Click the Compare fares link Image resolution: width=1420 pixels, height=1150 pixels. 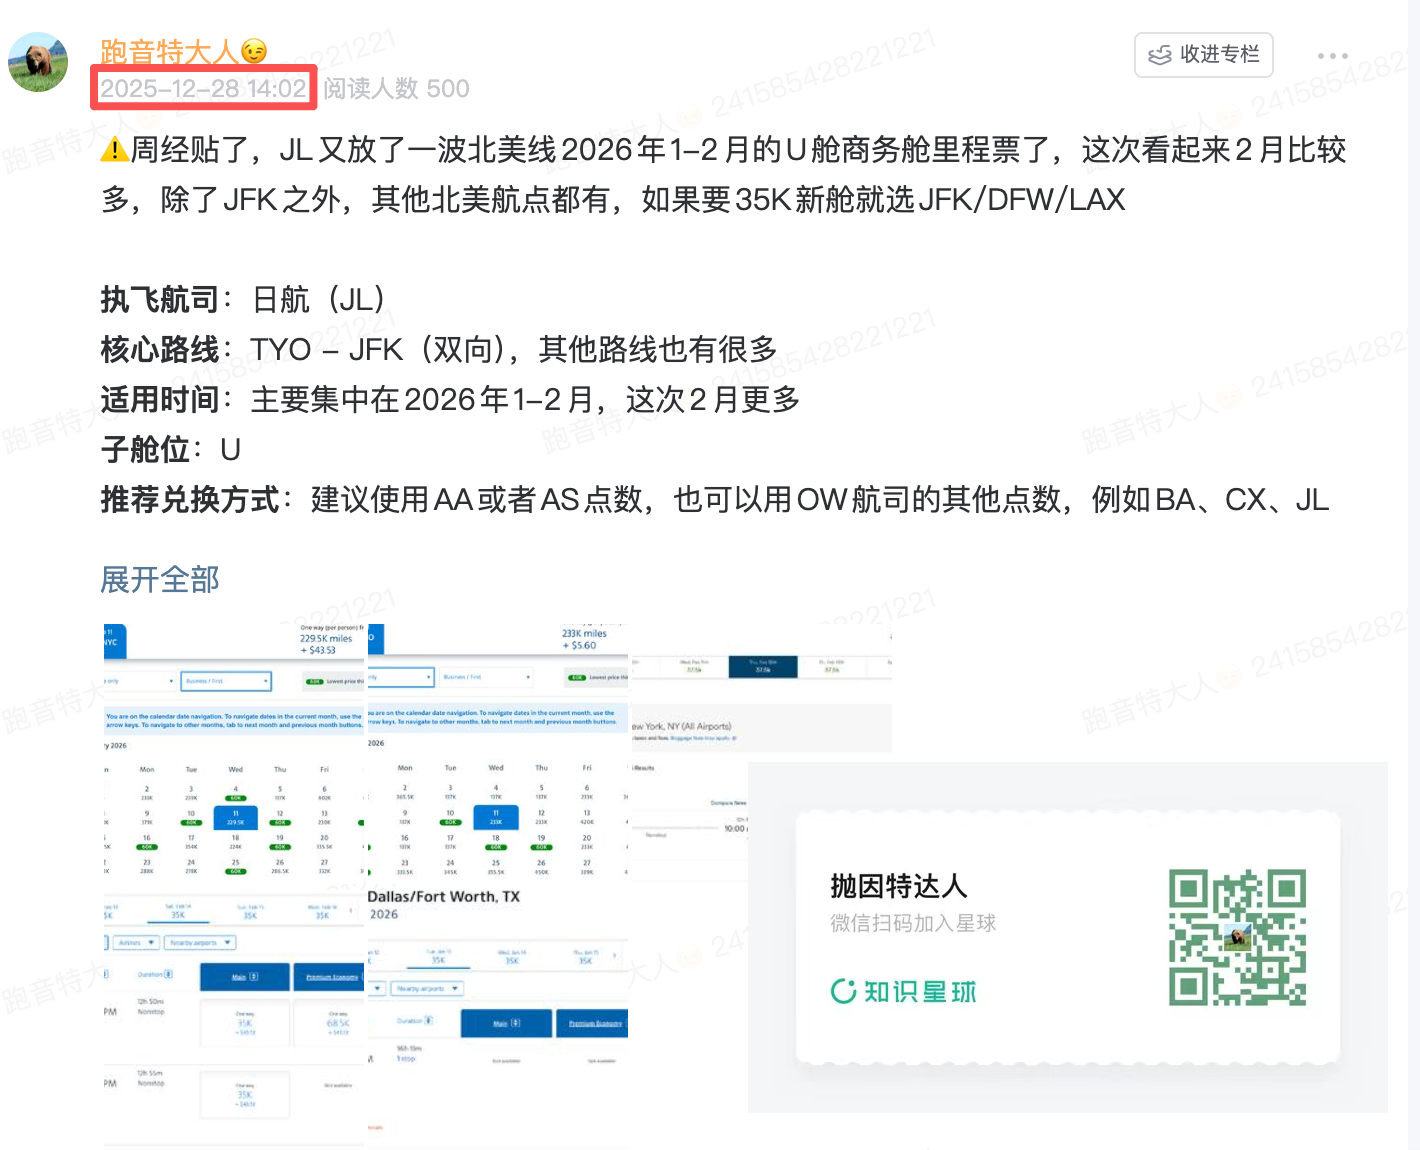coord(729,803)
